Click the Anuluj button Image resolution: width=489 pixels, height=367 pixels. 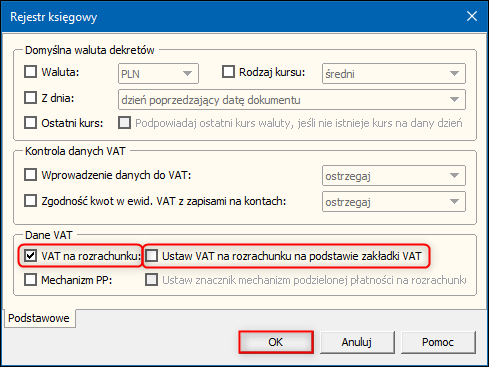[x=357, y=342]
